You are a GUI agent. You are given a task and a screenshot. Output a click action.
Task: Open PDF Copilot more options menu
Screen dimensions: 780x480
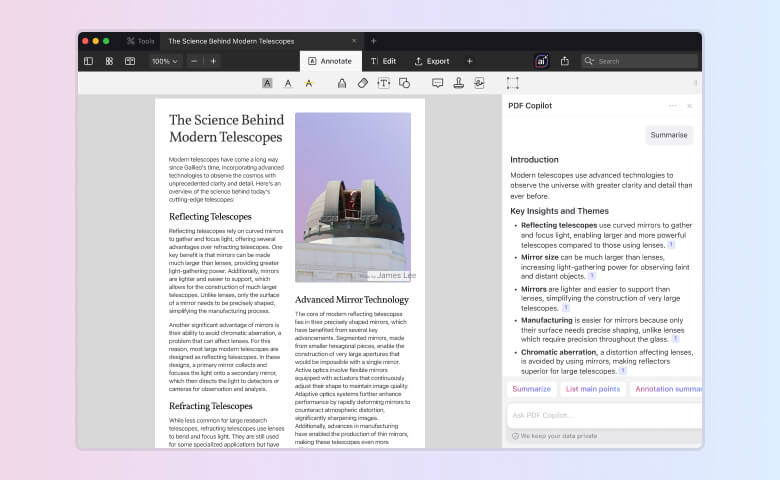pyautogui.click(x=672, y=105)
